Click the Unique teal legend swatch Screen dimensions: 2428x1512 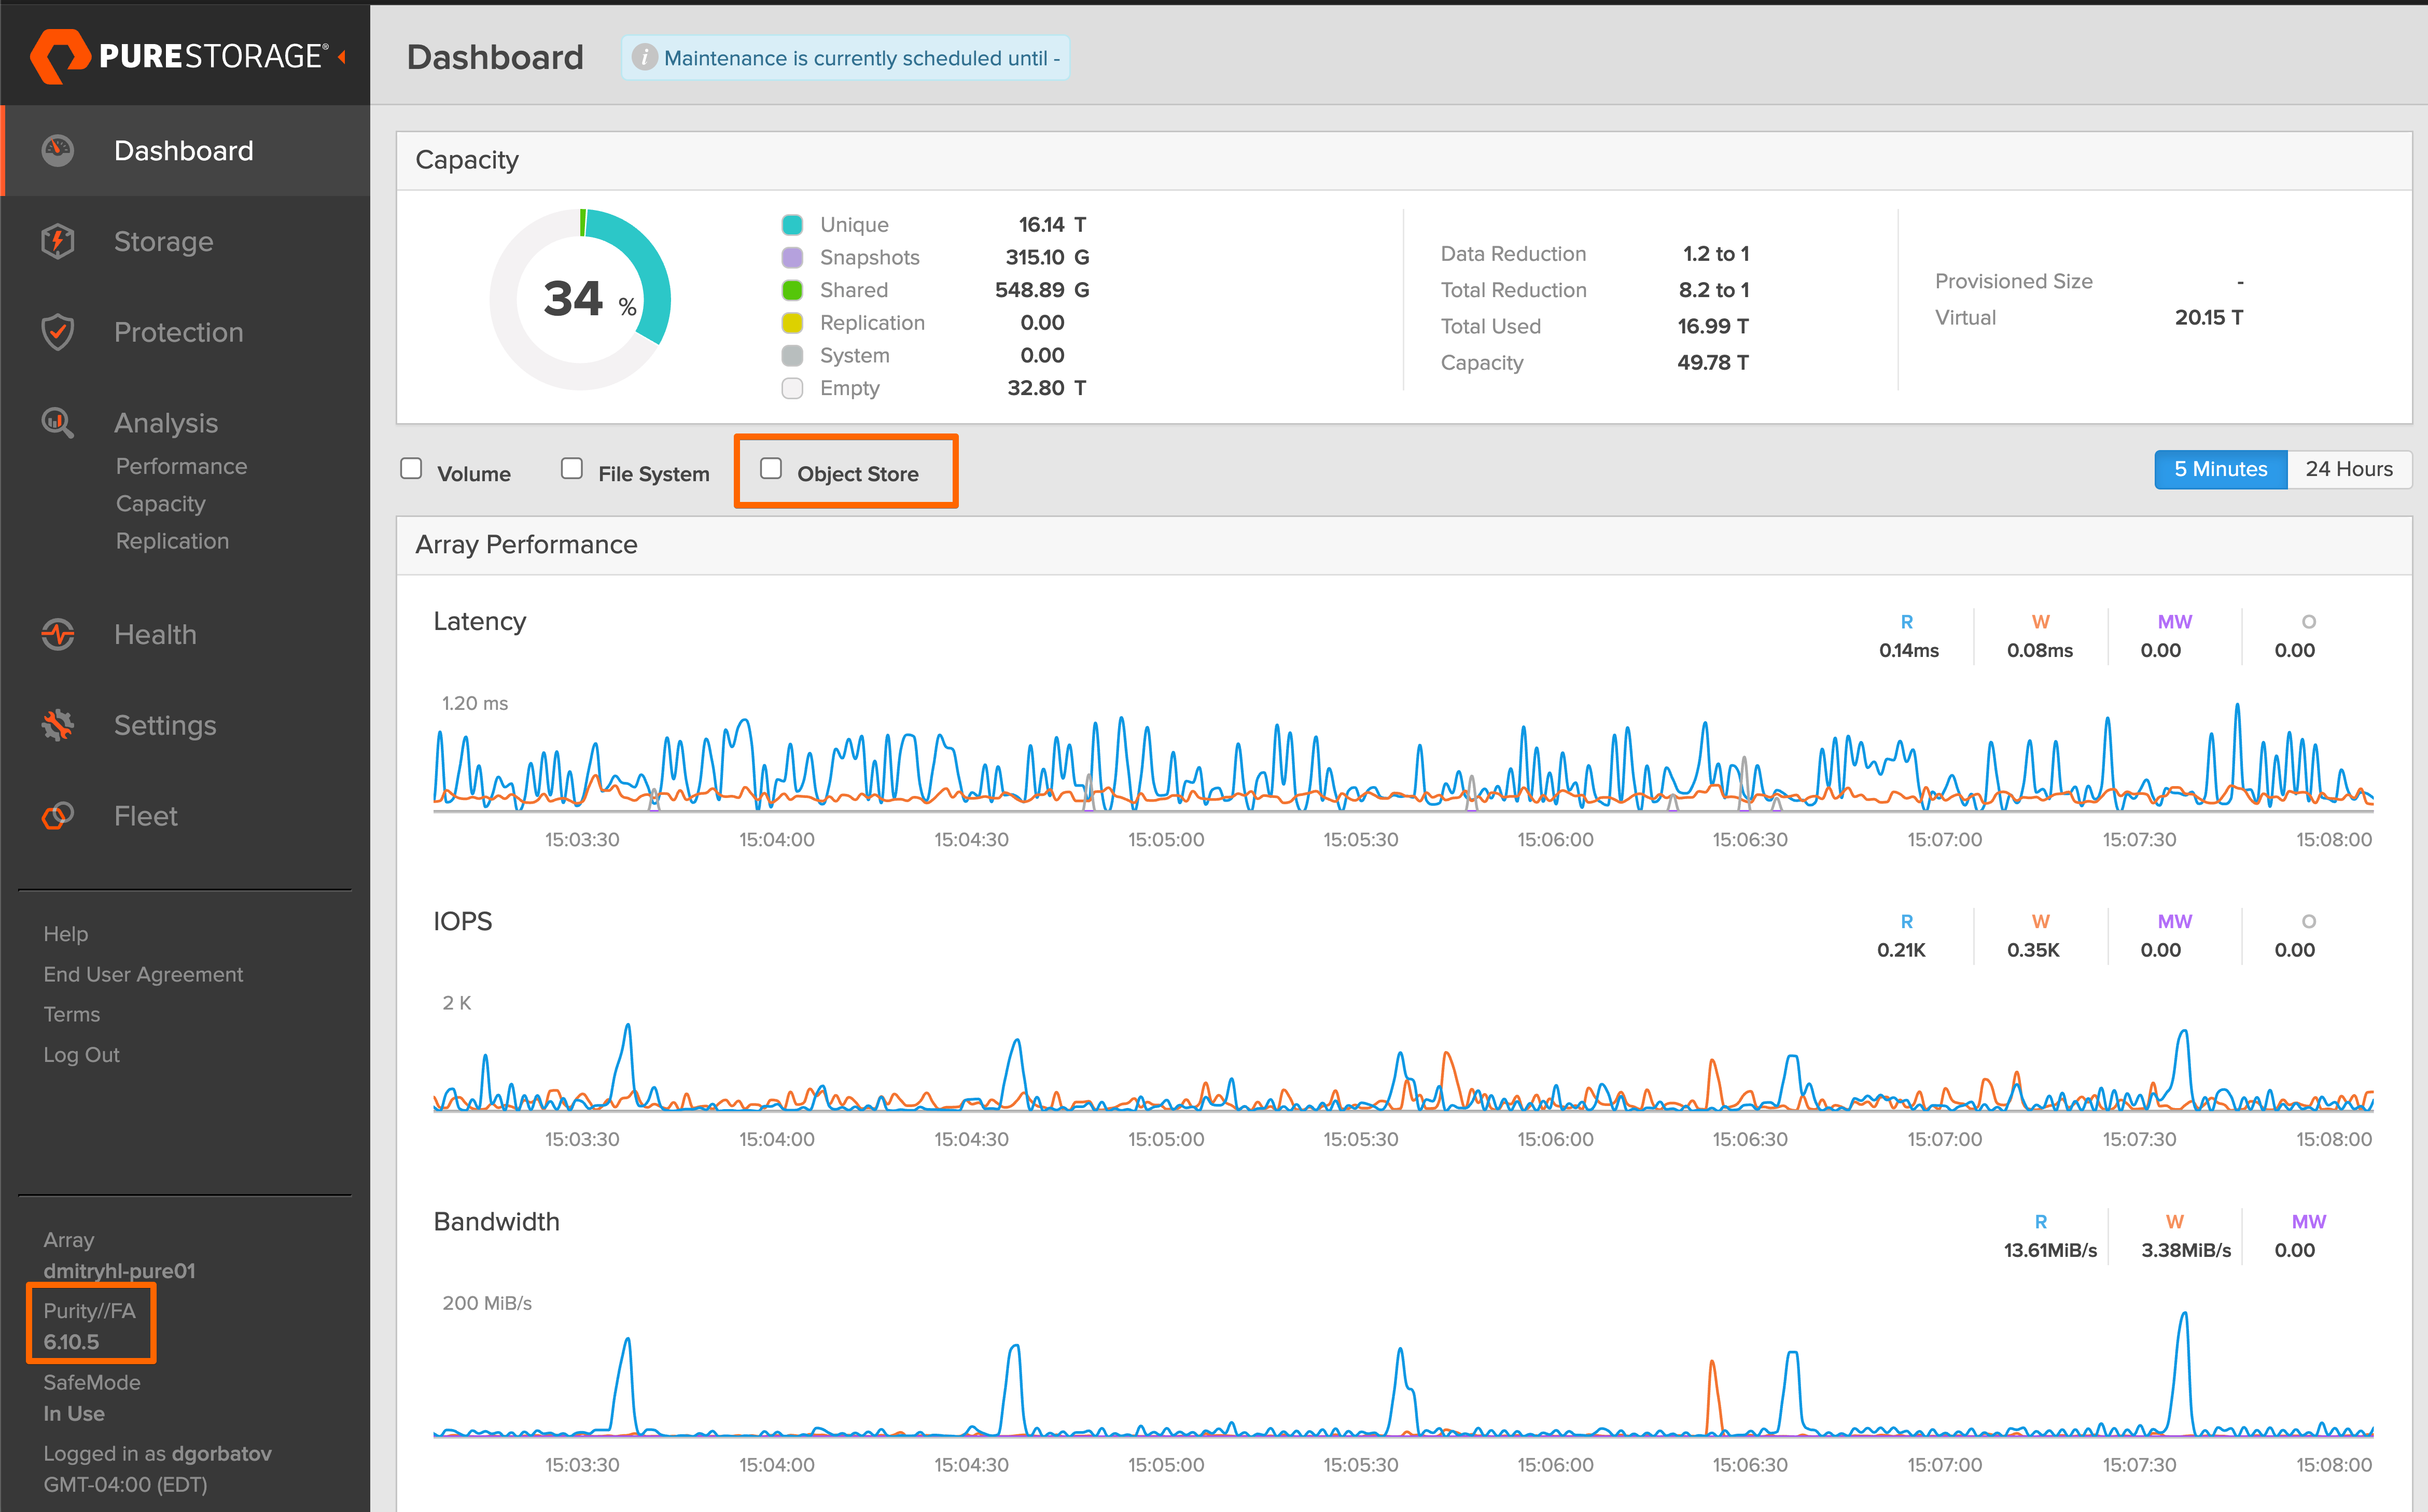pyautogui.click(x=792, y=225)
